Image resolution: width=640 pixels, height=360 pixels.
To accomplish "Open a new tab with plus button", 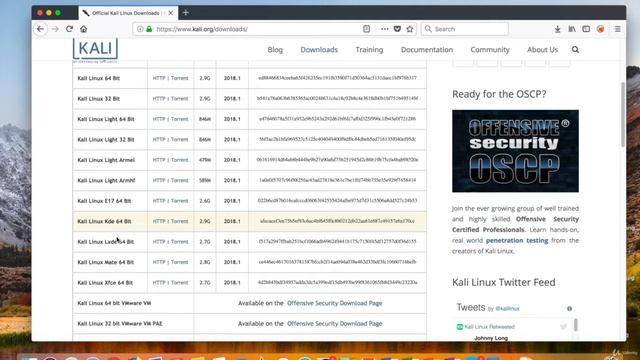I will coord(186,13).
